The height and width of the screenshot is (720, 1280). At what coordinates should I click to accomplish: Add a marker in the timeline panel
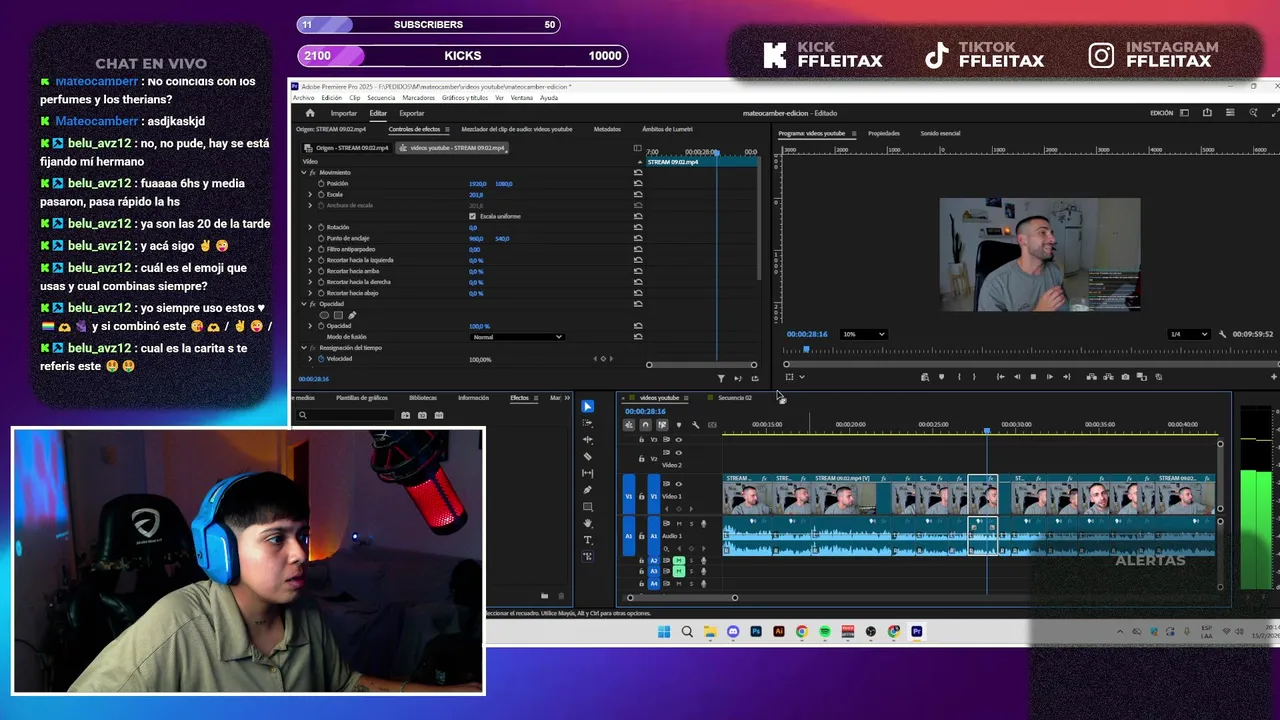click(678, 425)
